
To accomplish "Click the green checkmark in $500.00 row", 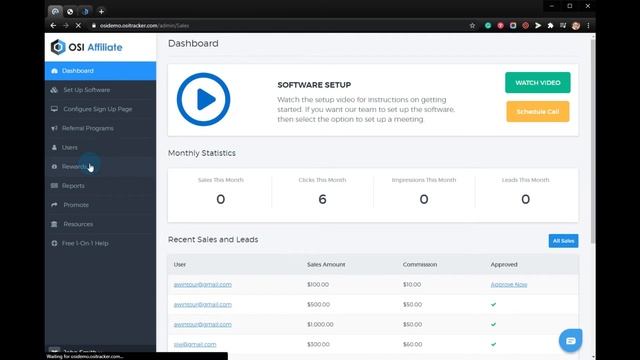I will pyautogui.click(x=493, y=304).
